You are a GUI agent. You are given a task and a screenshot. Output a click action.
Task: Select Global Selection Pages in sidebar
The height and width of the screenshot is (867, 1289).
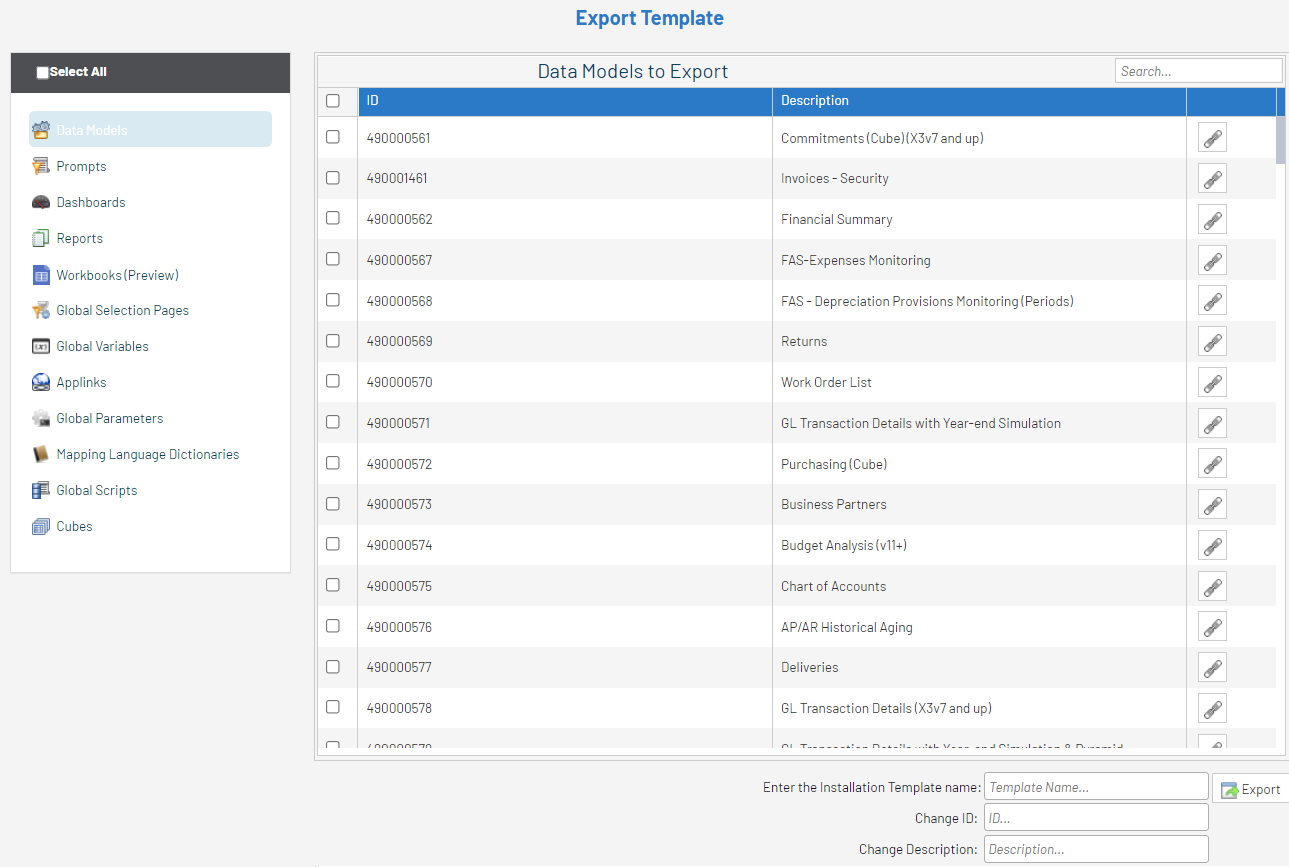pos(122,311)
